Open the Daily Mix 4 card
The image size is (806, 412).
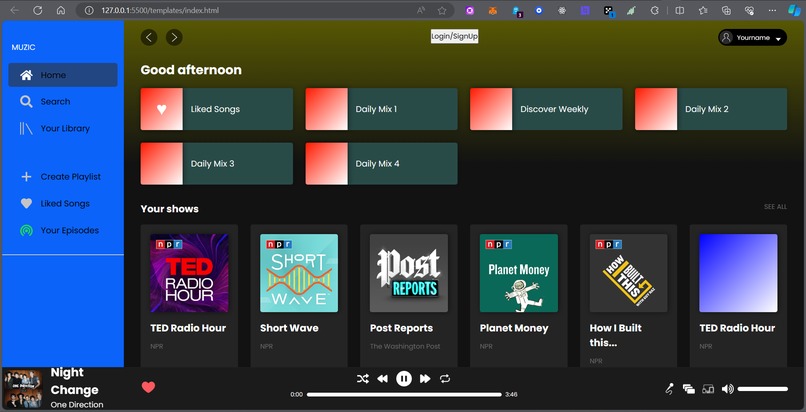point(381,163)
